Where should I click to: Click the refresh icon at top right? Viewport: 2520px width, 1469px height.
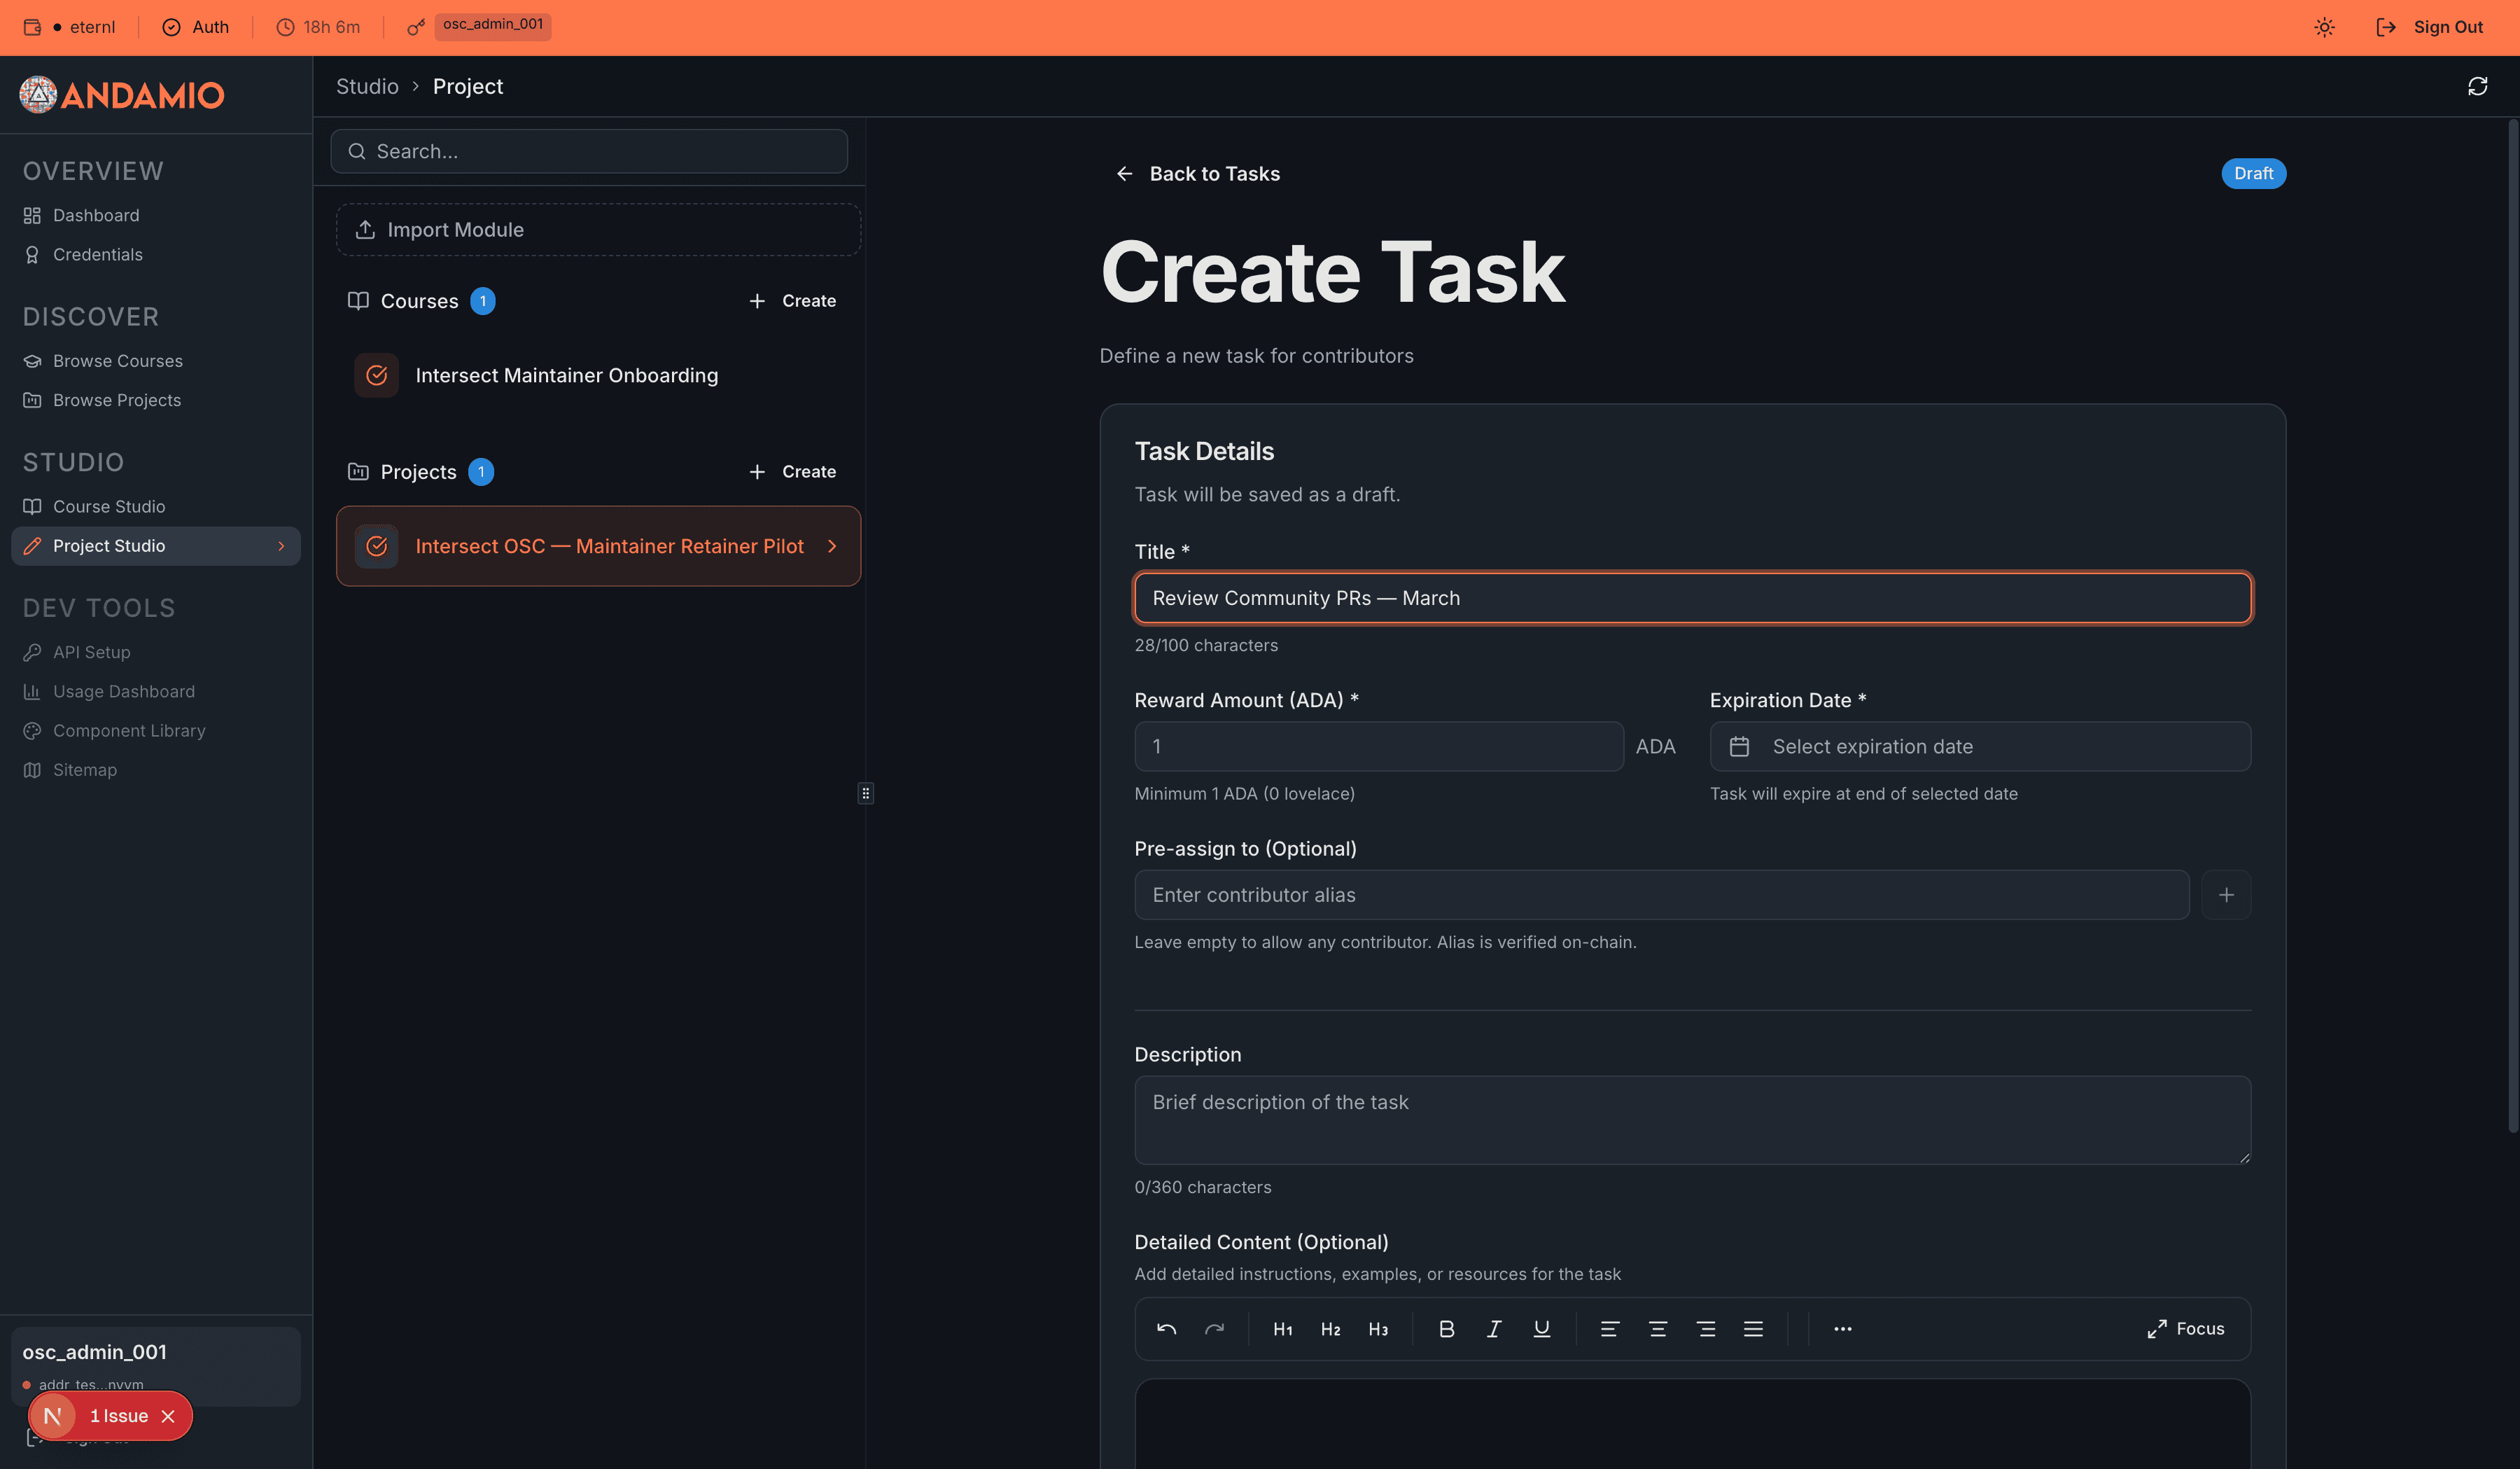2477,87
